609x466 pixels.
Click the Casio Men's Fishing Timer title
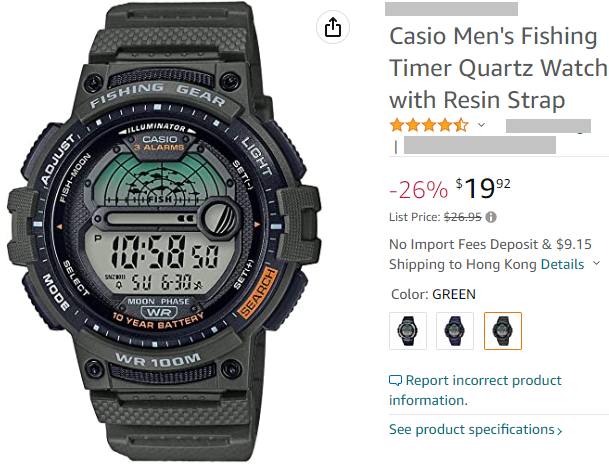498,68
